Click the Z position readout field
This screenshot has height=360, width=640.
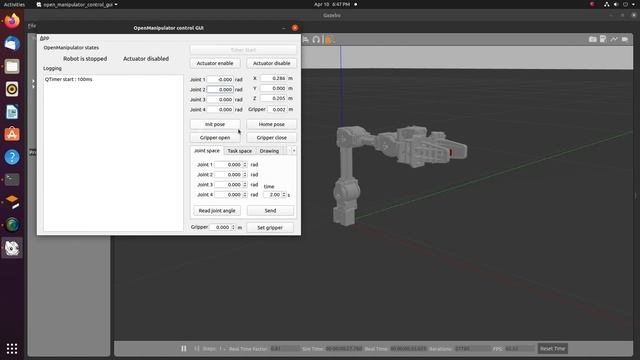(273, 98)
